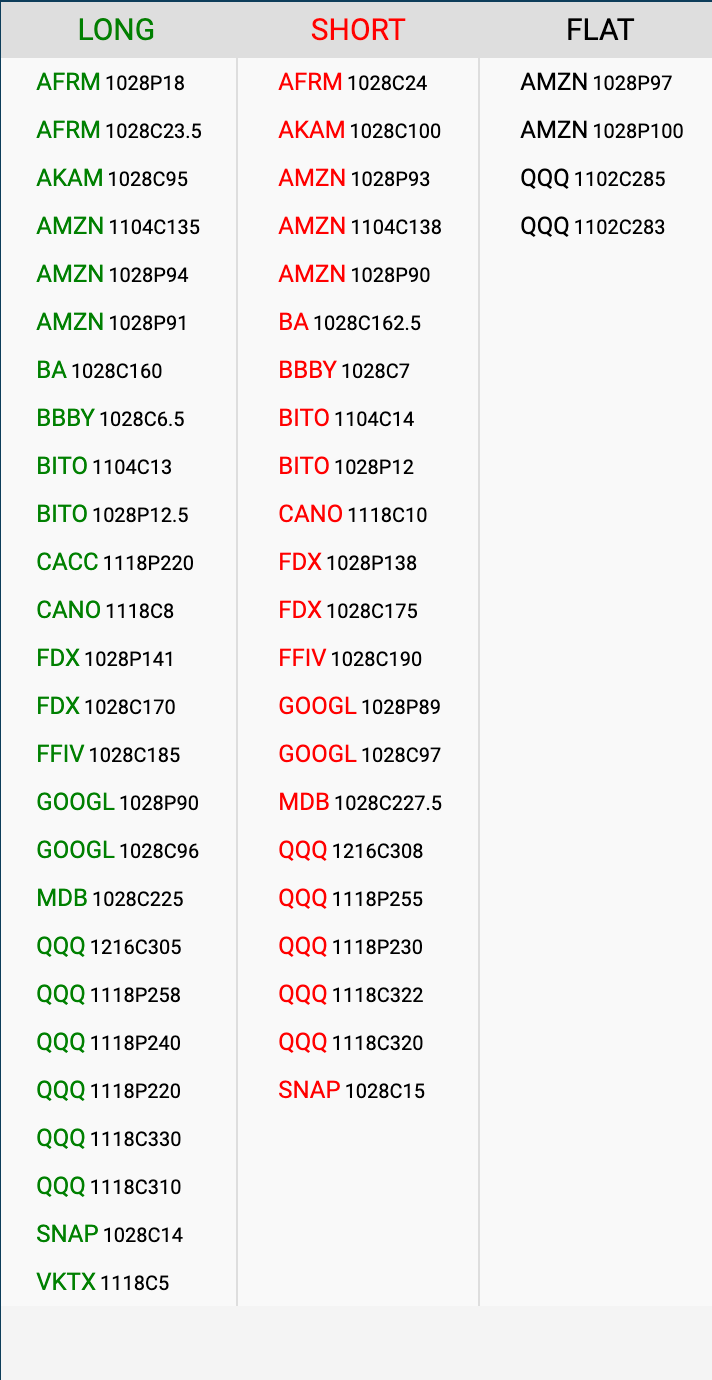Open long QQQ 1216C305 contract
This screenshot has height=1380, width=712.
(109, 947)
